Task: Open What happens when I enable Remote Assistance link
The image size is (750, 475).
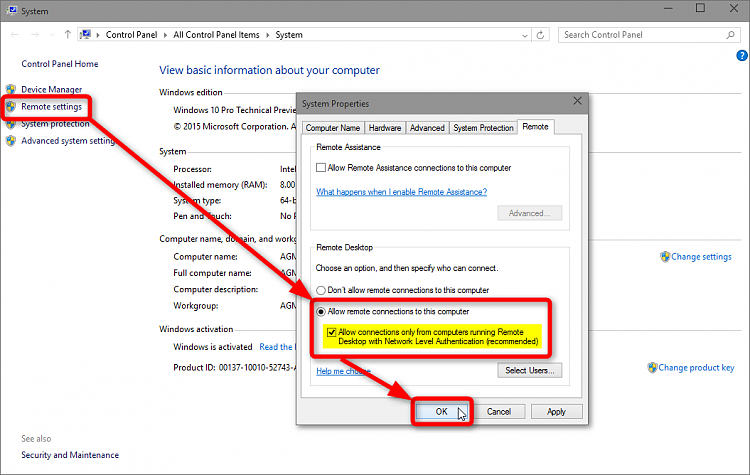Action: (x=402, y=192)
